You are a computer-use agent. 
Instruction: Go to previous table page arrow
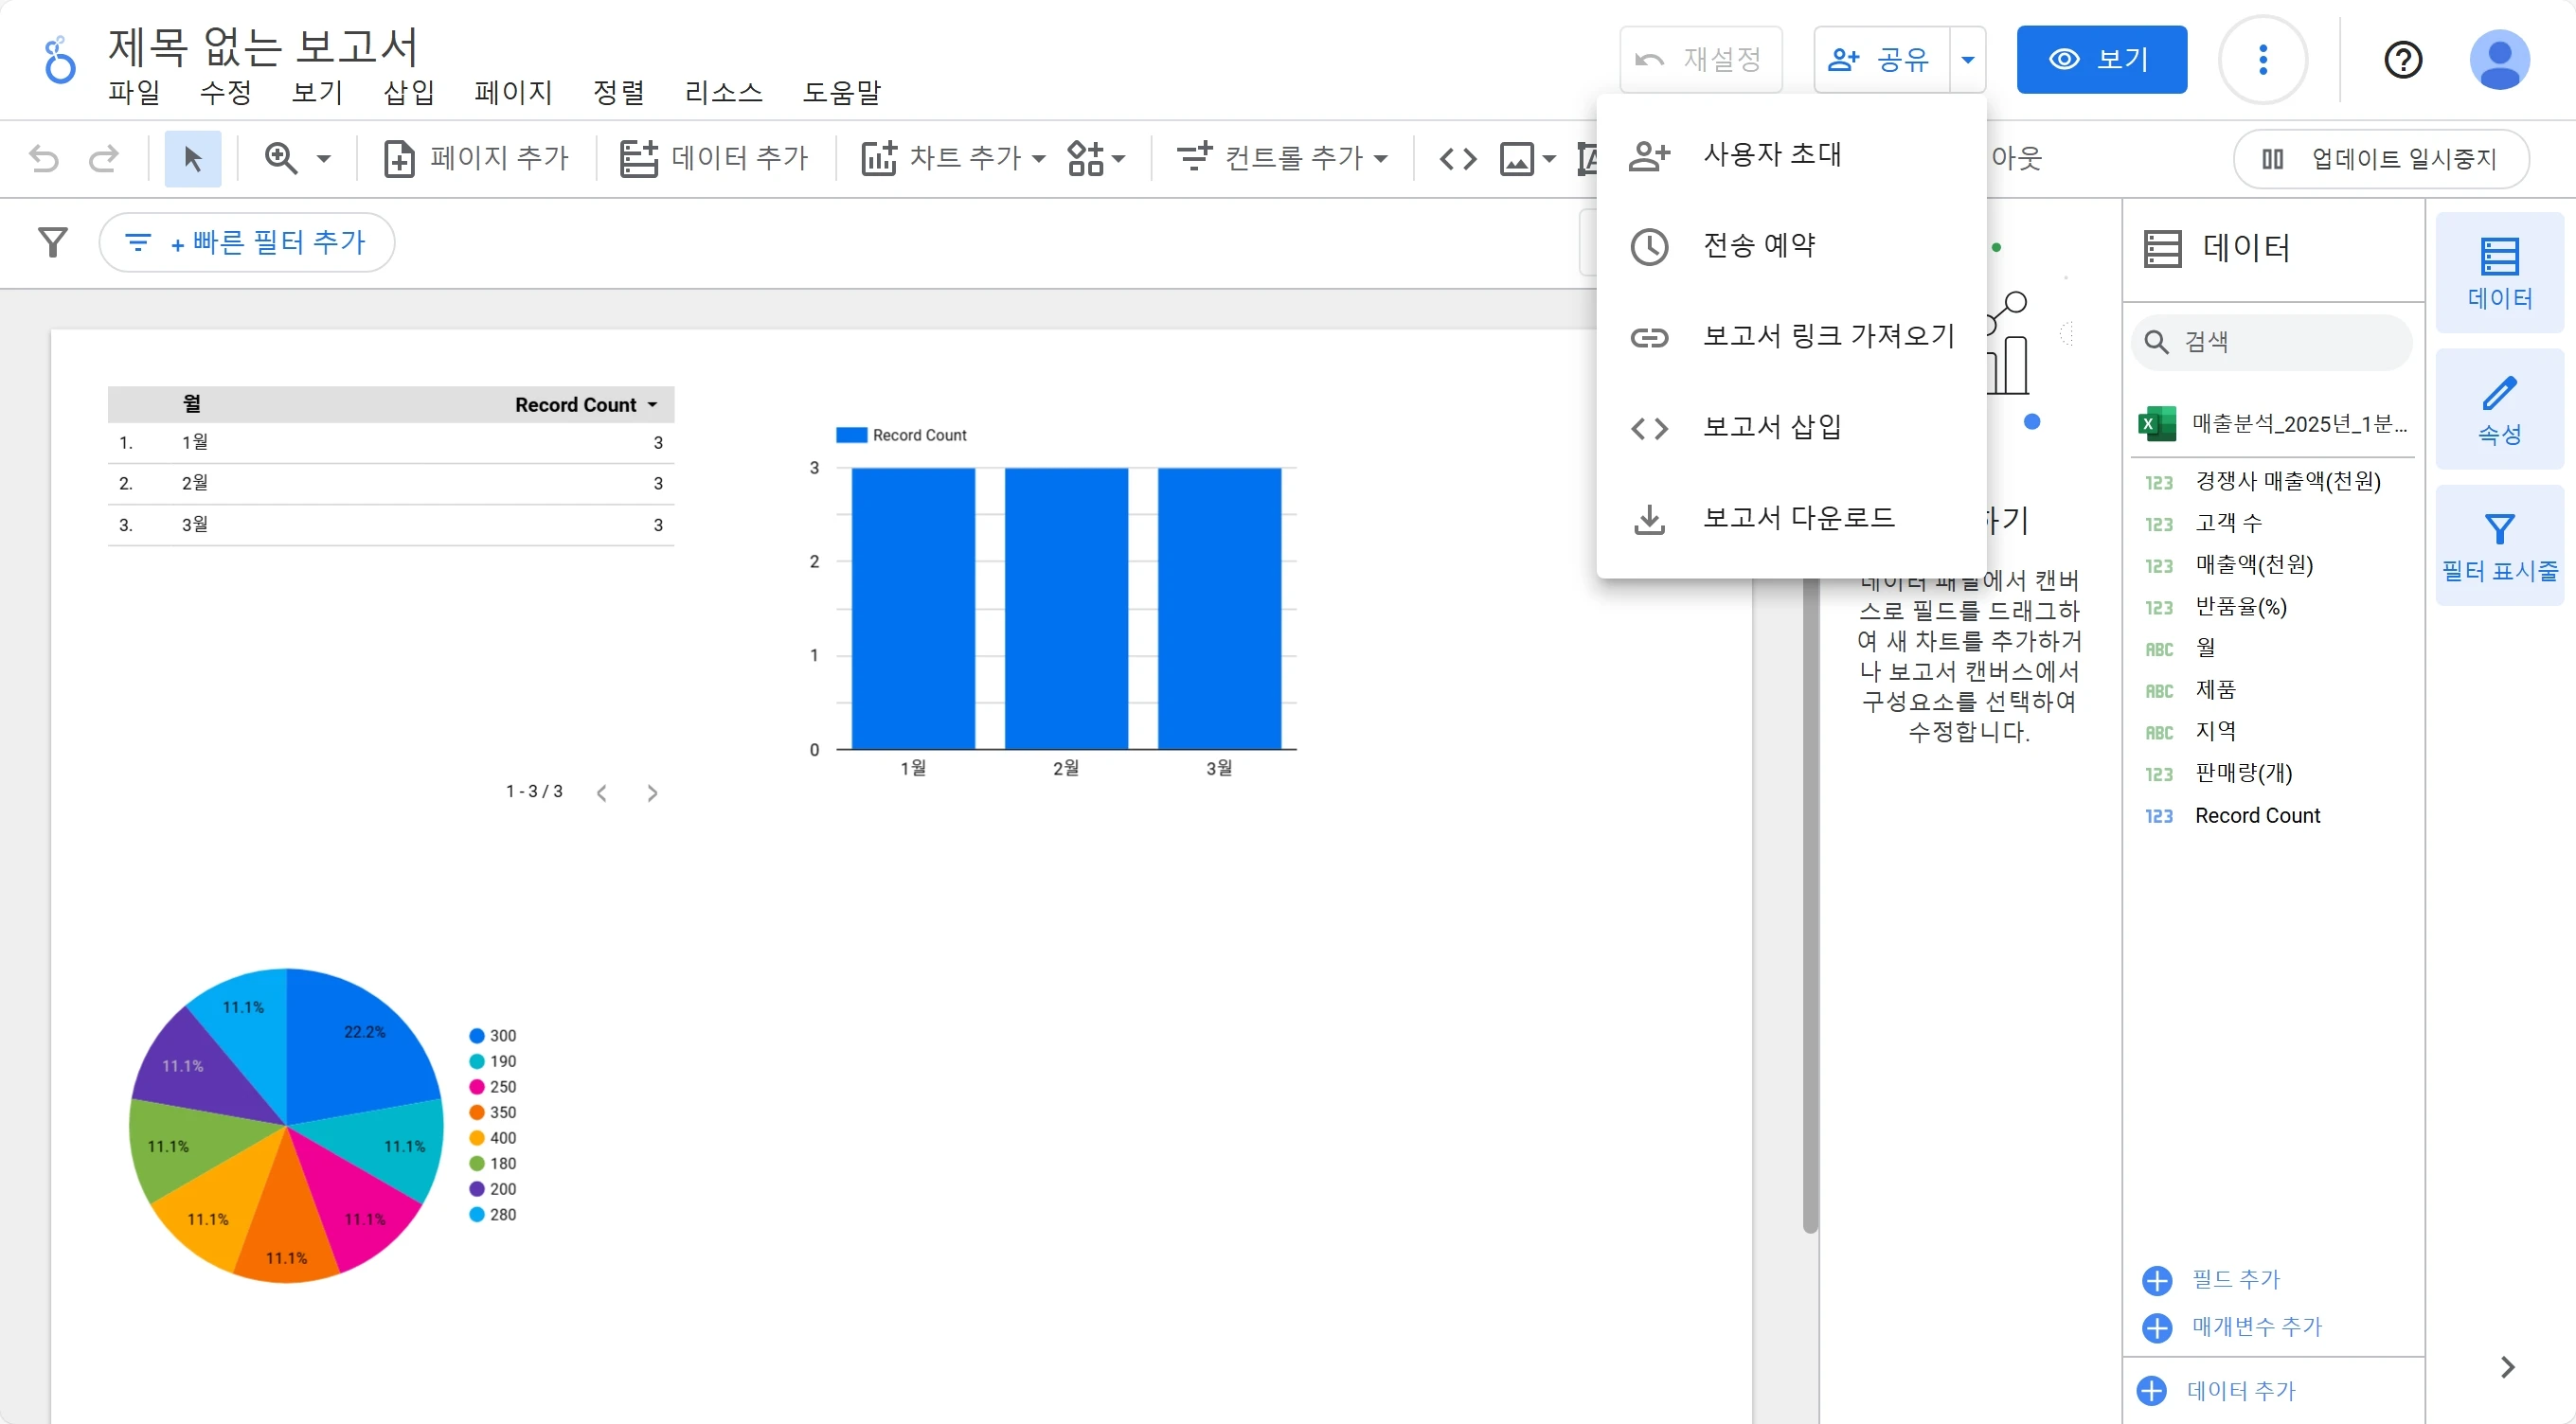pos(601,793)
